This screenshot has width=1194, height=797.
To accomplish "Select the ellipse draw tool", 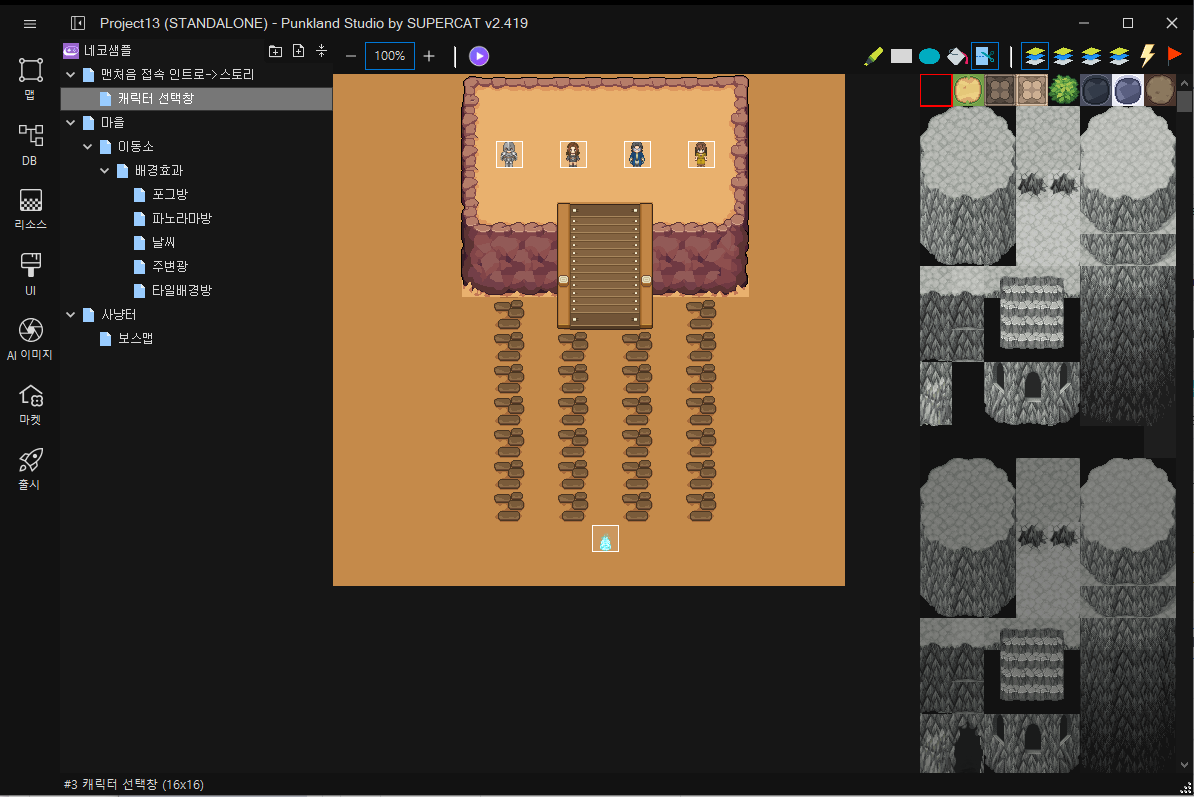I will pyautogui.click(x=929, y=56).
